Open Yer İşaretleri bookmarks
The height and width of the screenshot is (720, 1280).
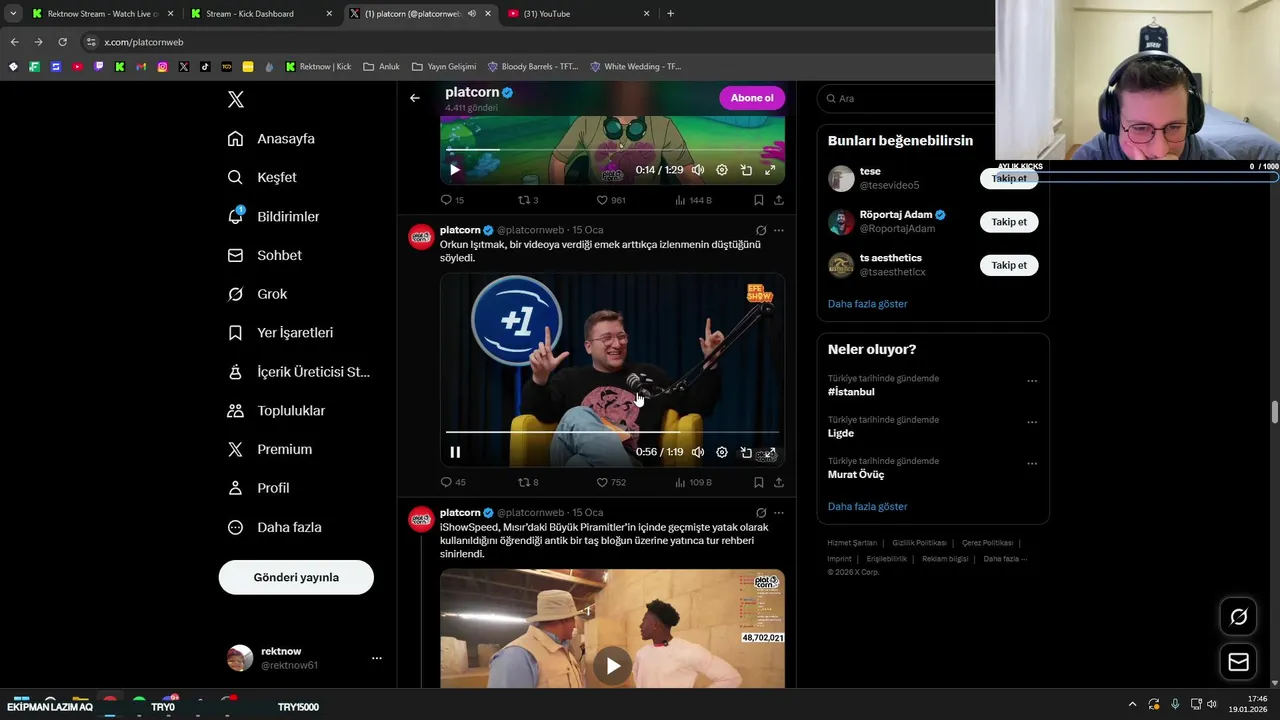pyautogui.click(x=280, y=333)
